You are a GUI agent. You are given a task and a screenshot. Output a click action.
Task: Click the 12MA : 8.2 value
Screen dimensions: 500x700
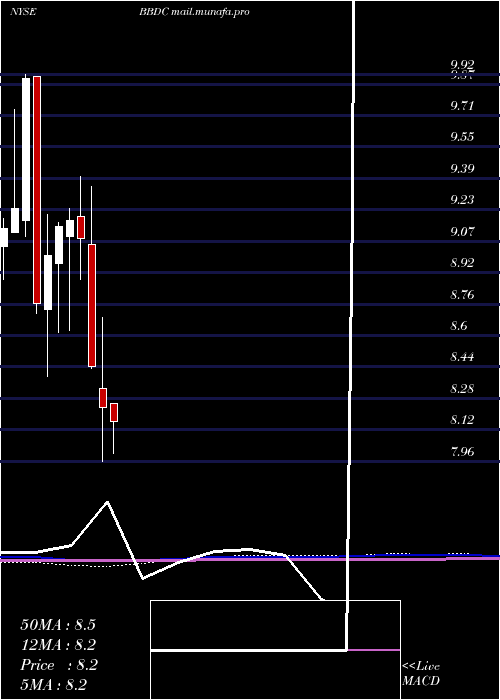(x=58, y=644)
